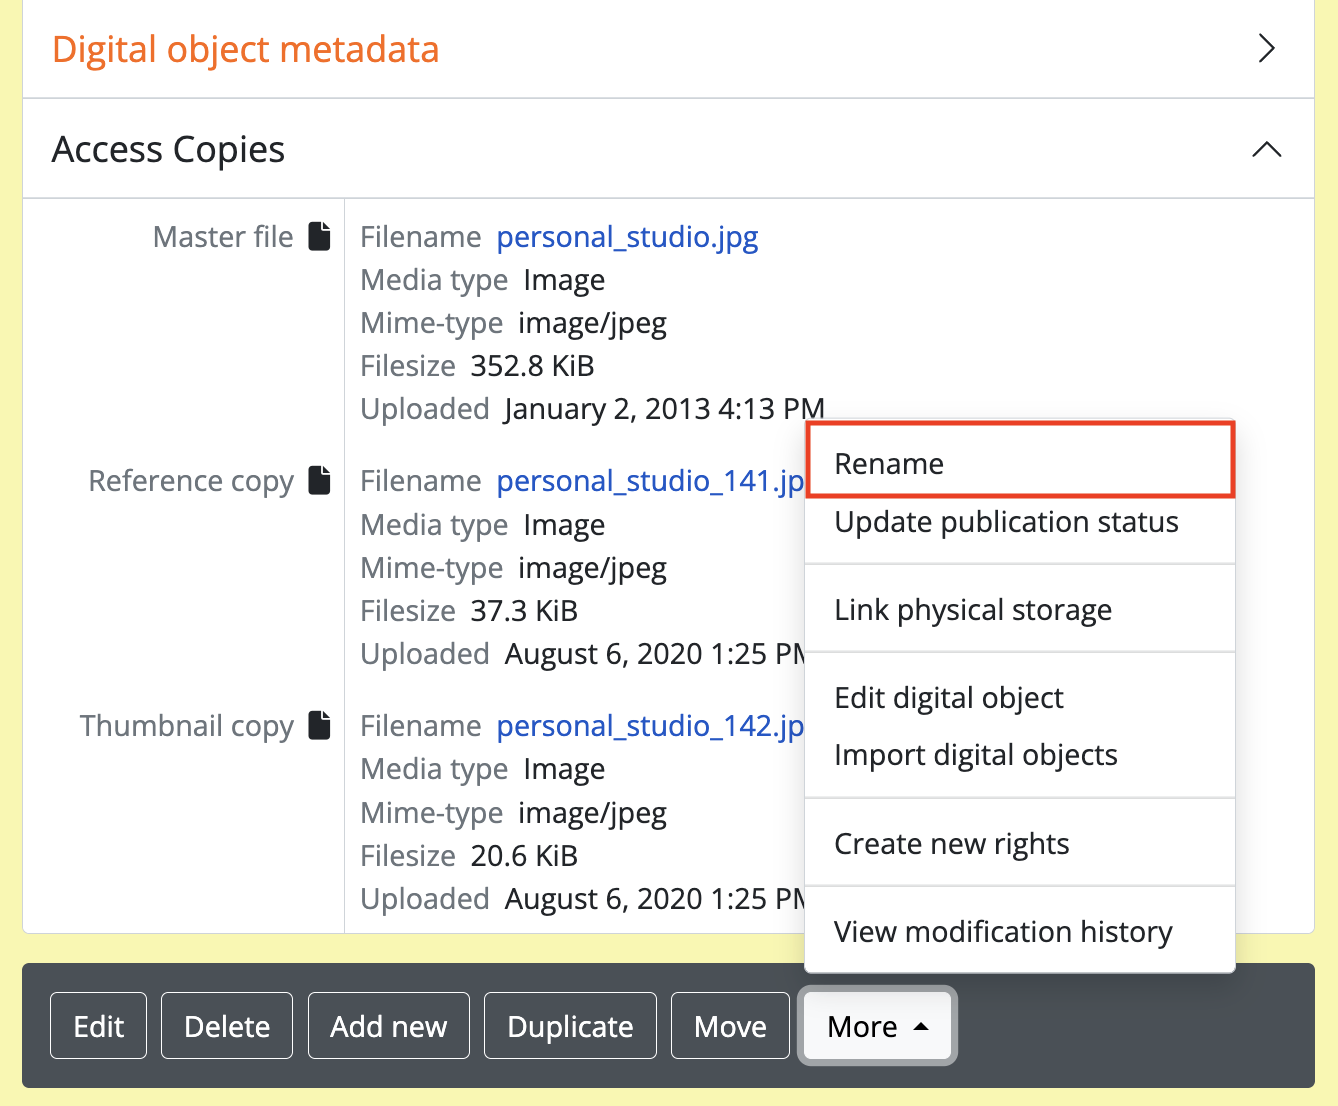This screenshot has height=1106, width=1338.
Task: Click the Thumbnail copy document icon
Action: point(319,725)
